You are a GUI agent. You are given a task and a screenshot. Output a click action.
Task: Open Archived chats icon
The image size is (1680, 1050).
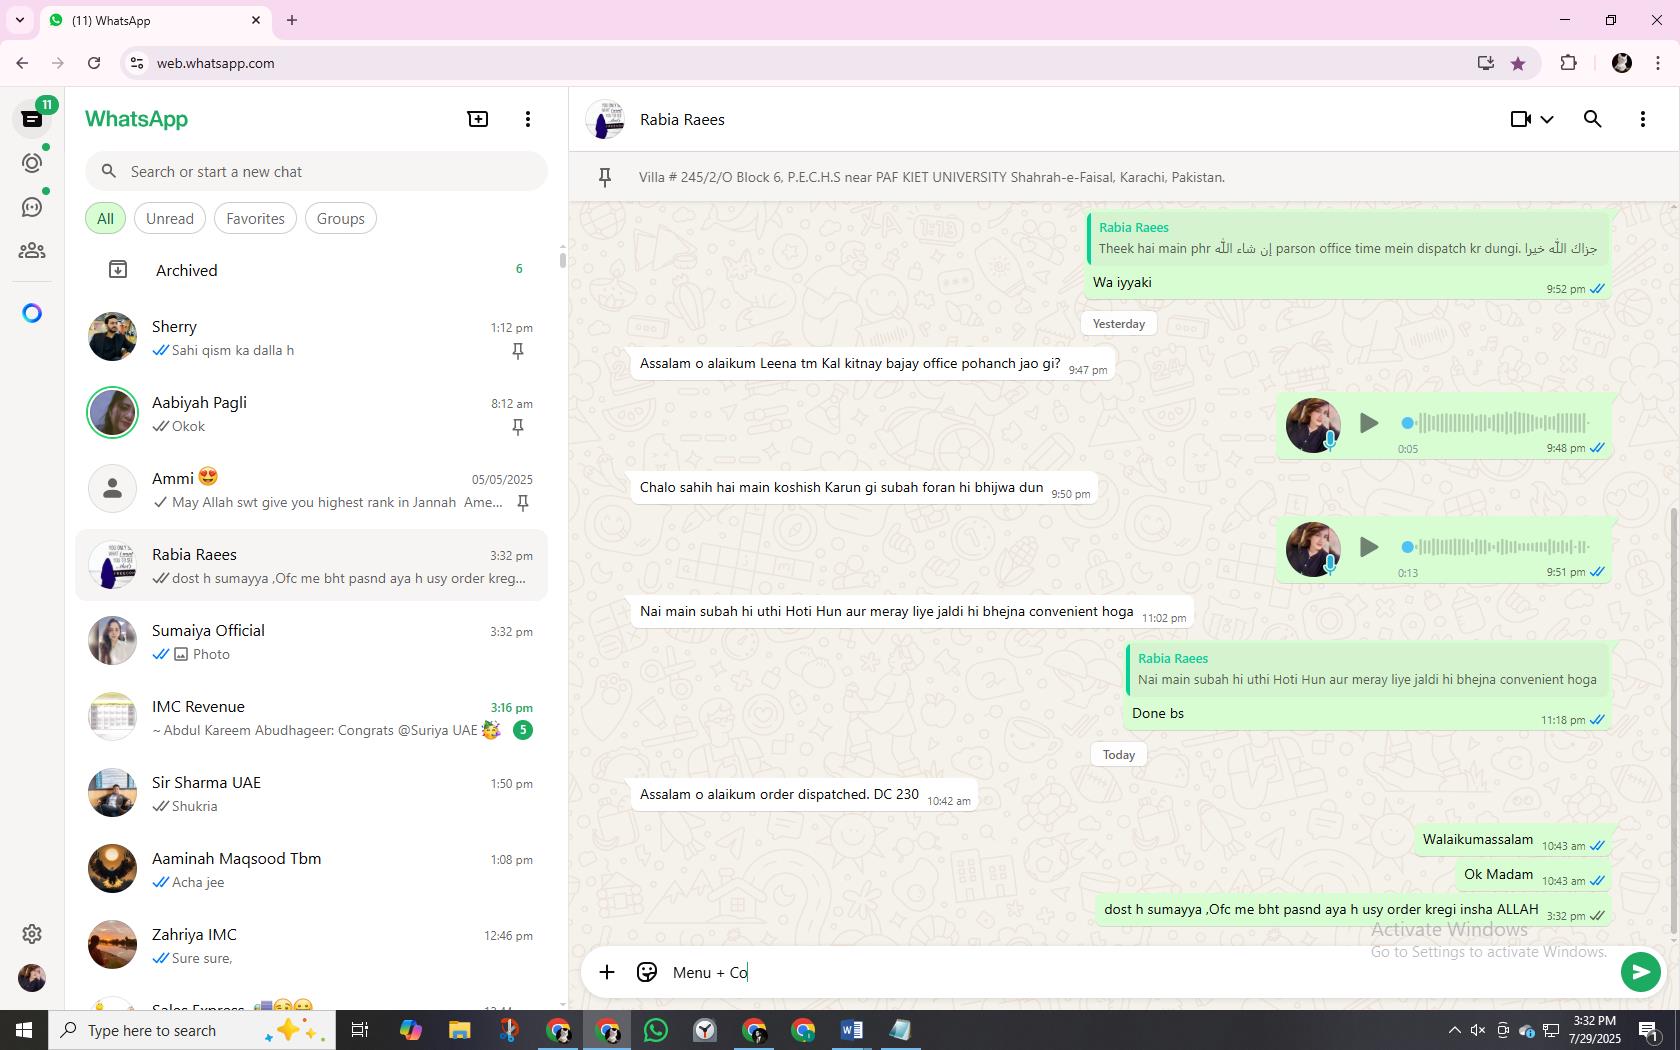(x=118, y=270)
